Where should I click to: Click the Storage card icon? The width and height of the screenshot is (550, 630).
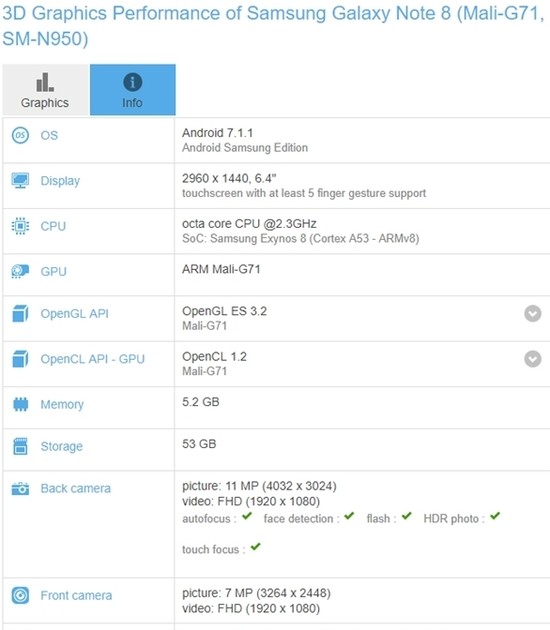point(20,446)
